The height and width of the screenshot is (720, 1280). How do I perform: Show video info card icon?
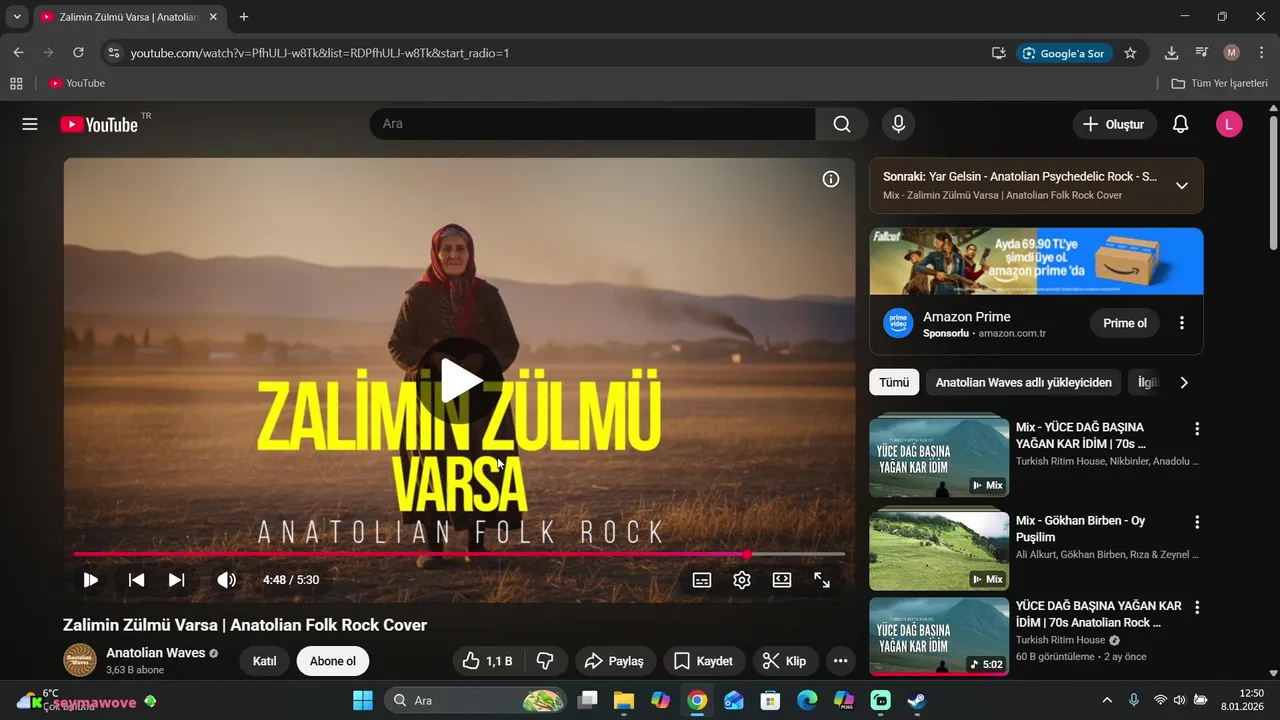tap(831, 179)
